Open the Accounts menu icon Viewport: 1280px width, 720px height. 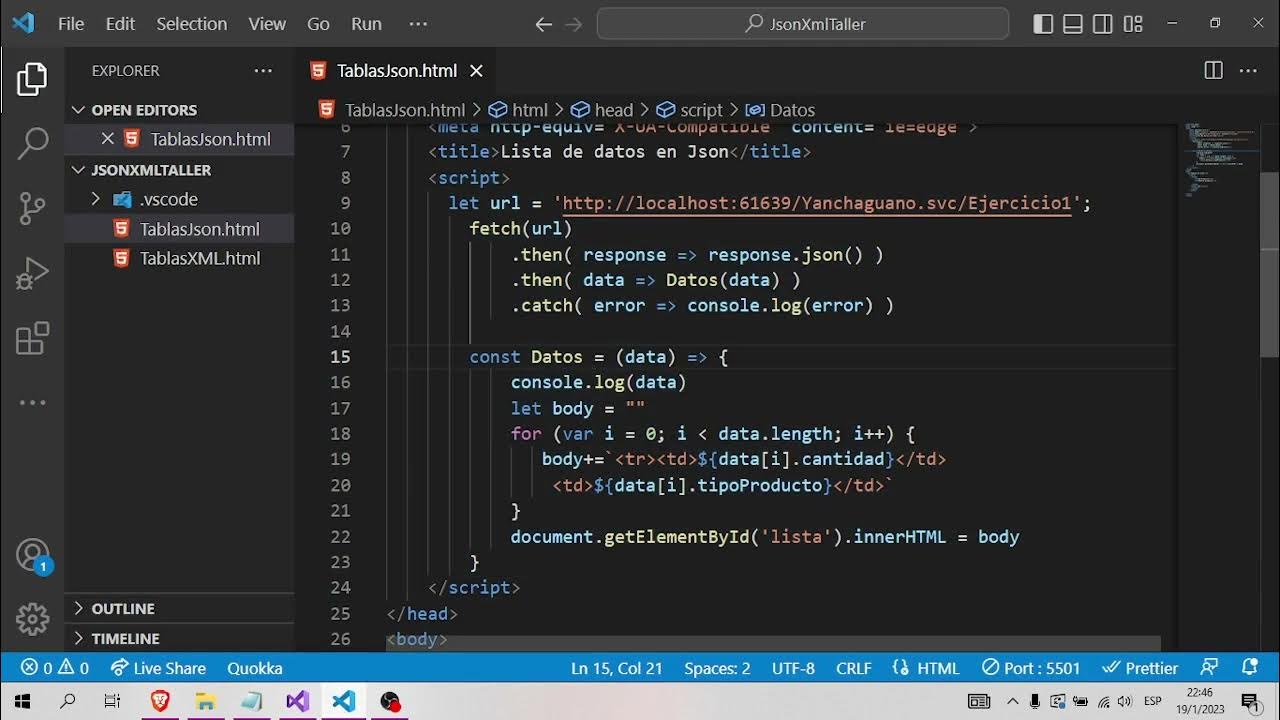(x=32, y=555)
